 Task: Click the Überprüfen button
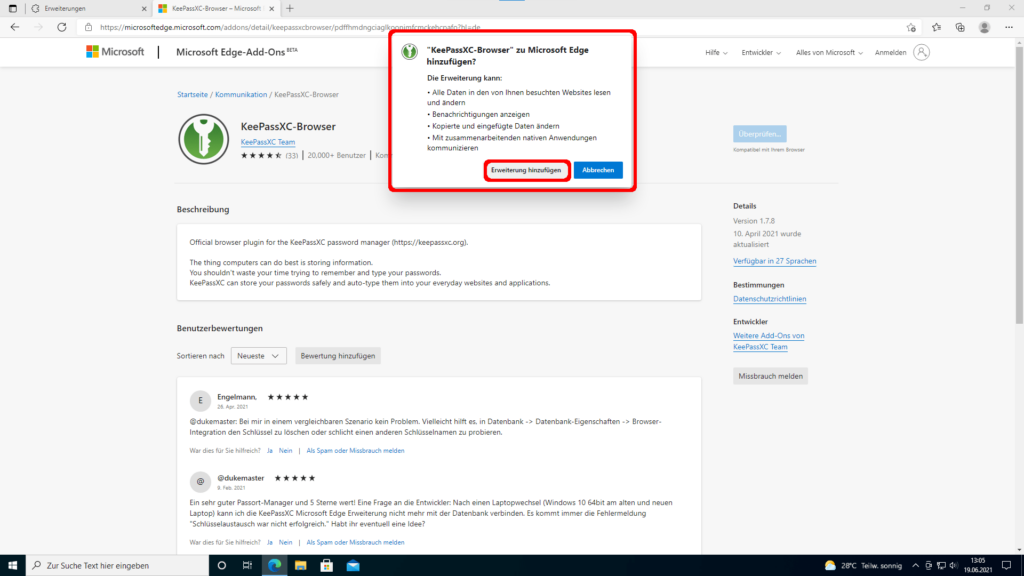pyautogui.click(x=760, y=134)
